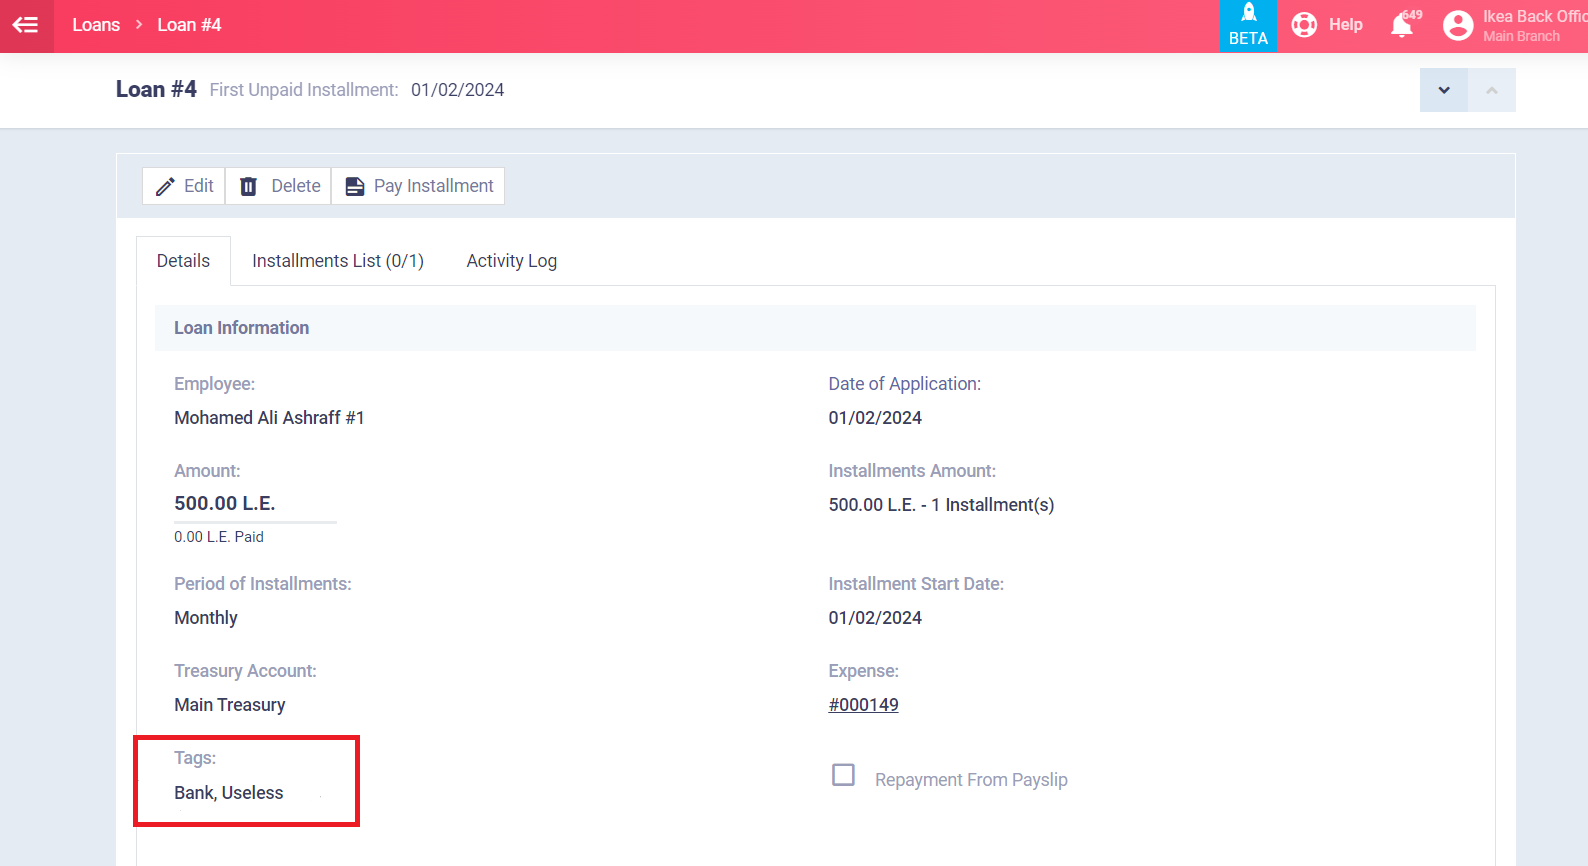This screenshot has height=866, width=1588.
Task: Open expense link #000149
Action: point(863,705)
